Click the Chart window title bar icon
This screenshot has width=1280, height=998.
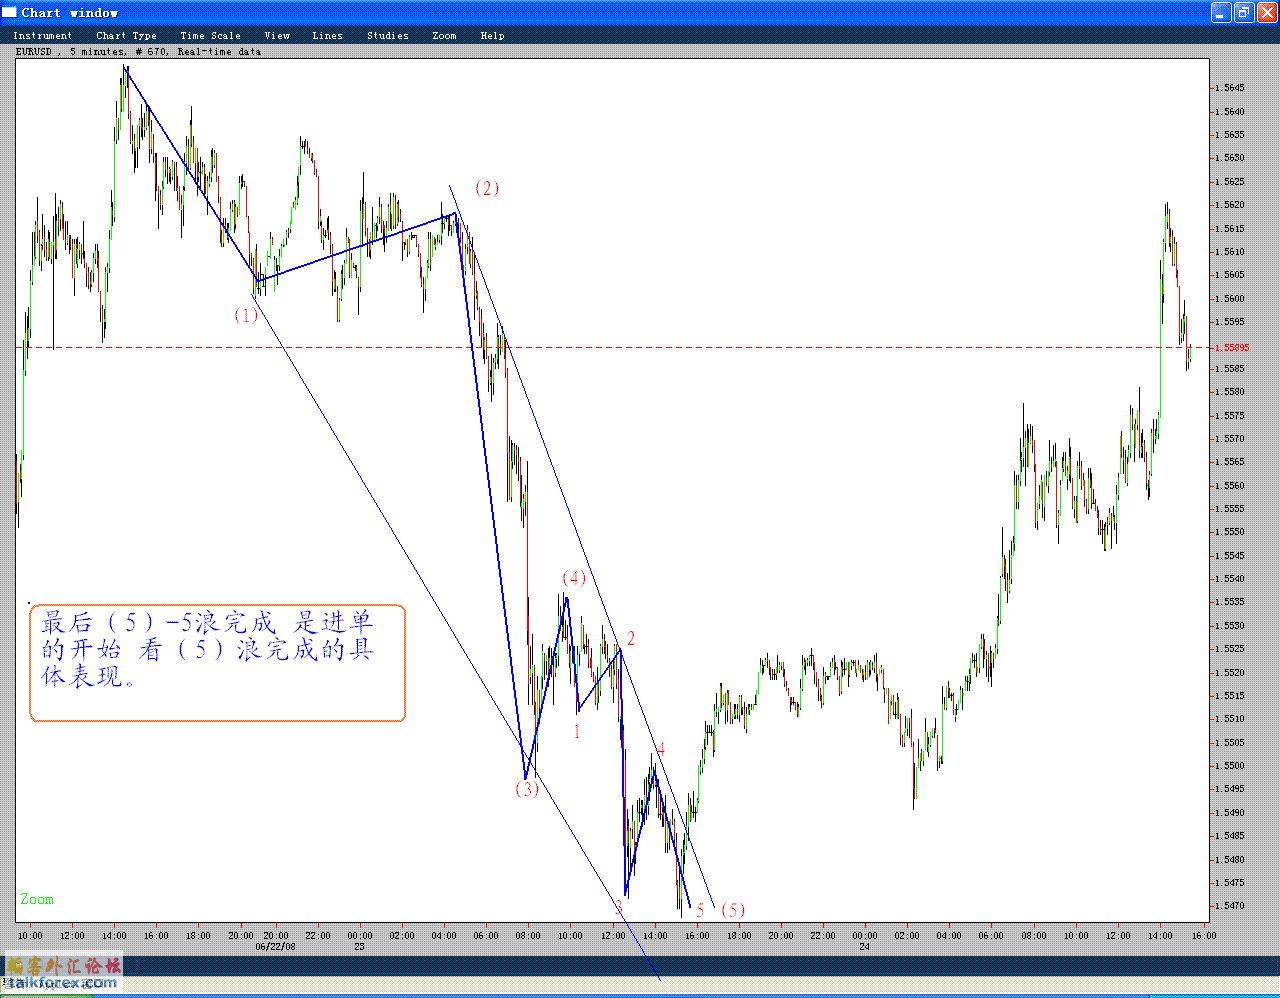(x=9, y=12)
